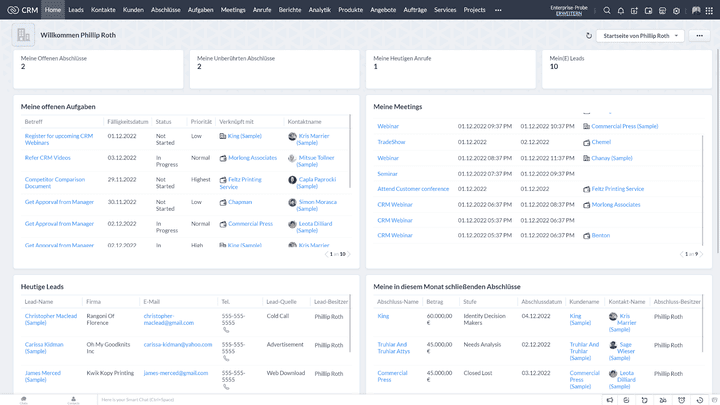The image size is (720, 405).
Task: Click into the Smart Chat input field
Action: coord(349,400)
